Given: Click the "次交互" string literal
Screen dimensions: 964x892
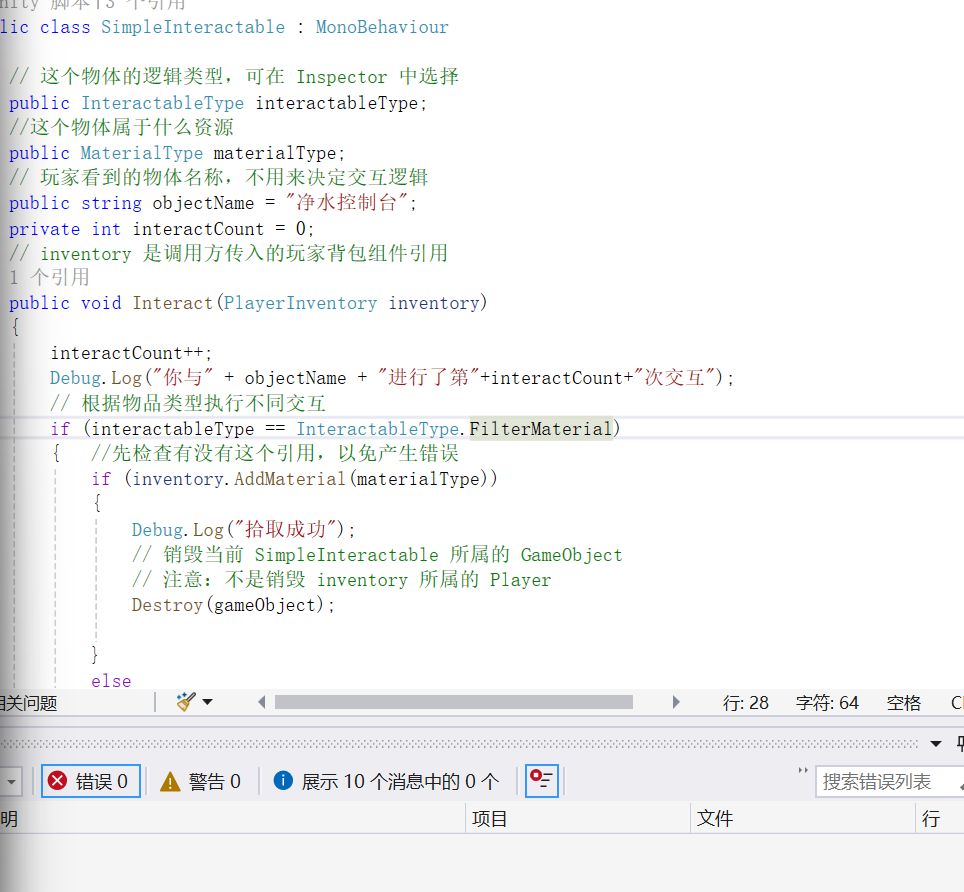Looking at the screenshot, I should pyautogui.click(x=674, y=377).
